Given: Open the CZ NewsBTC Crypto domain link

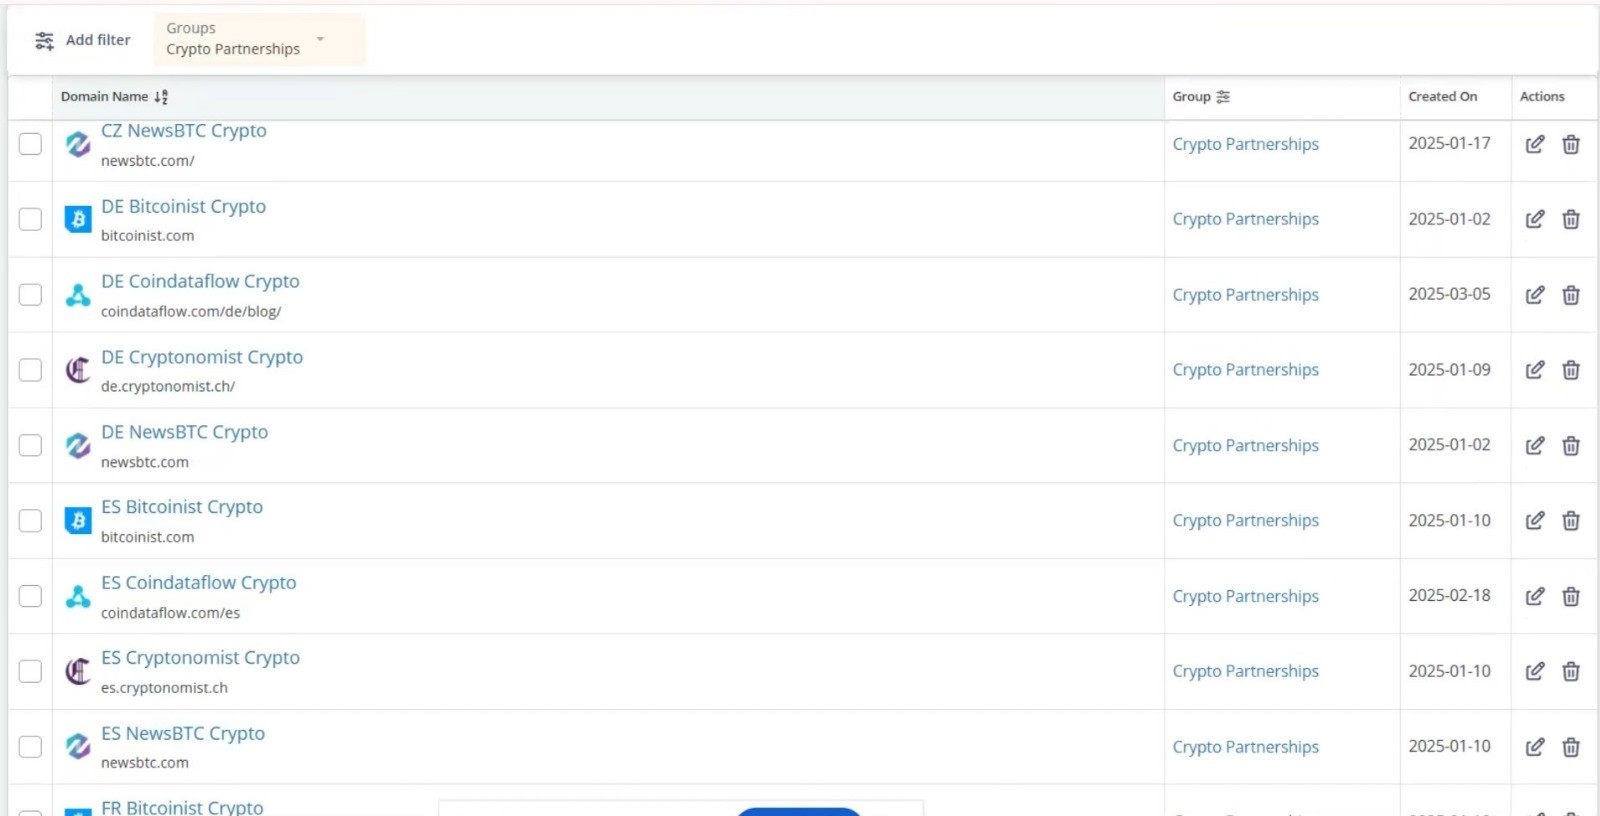Looking at the screenshot, I should [x=184, y=131].
